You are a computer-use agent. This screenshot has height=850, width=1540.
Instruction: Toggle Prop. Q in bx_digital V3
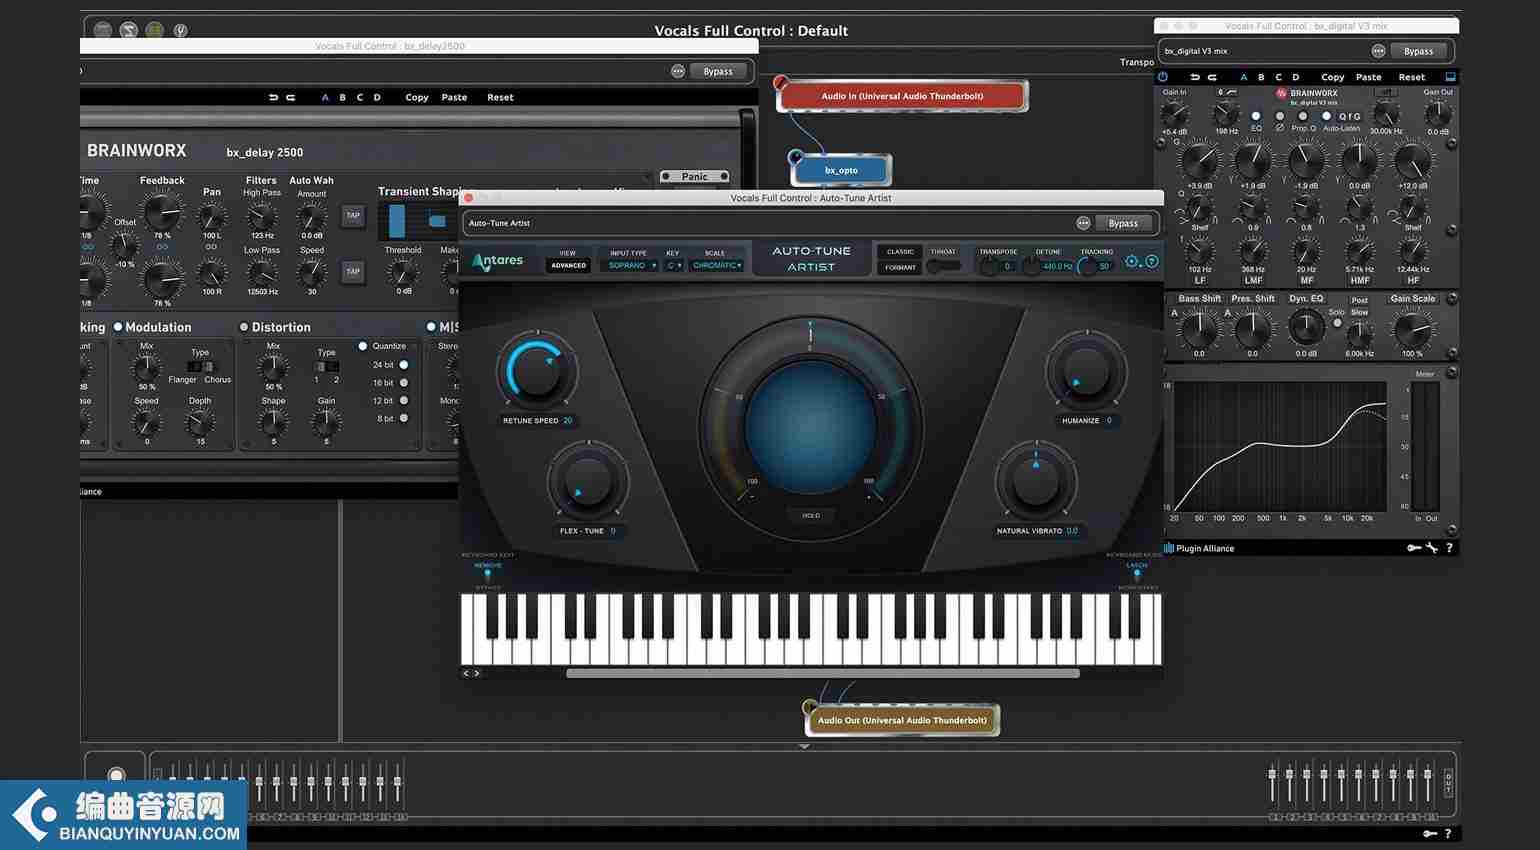point(1302,116)
